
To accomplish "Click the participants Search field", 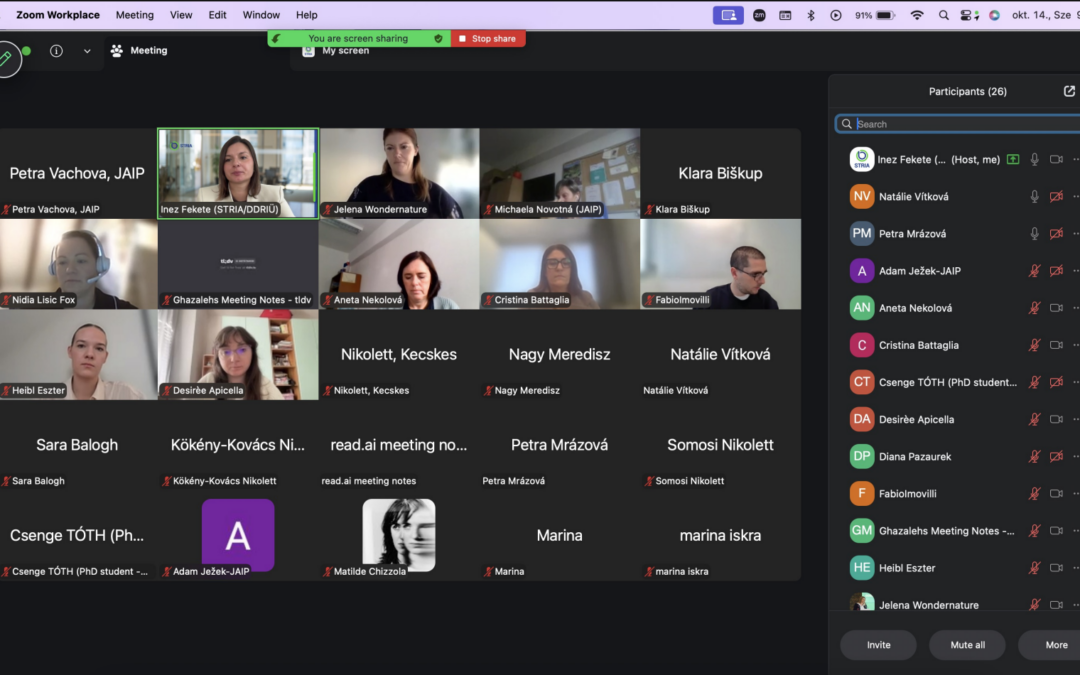I will (957, 124).
